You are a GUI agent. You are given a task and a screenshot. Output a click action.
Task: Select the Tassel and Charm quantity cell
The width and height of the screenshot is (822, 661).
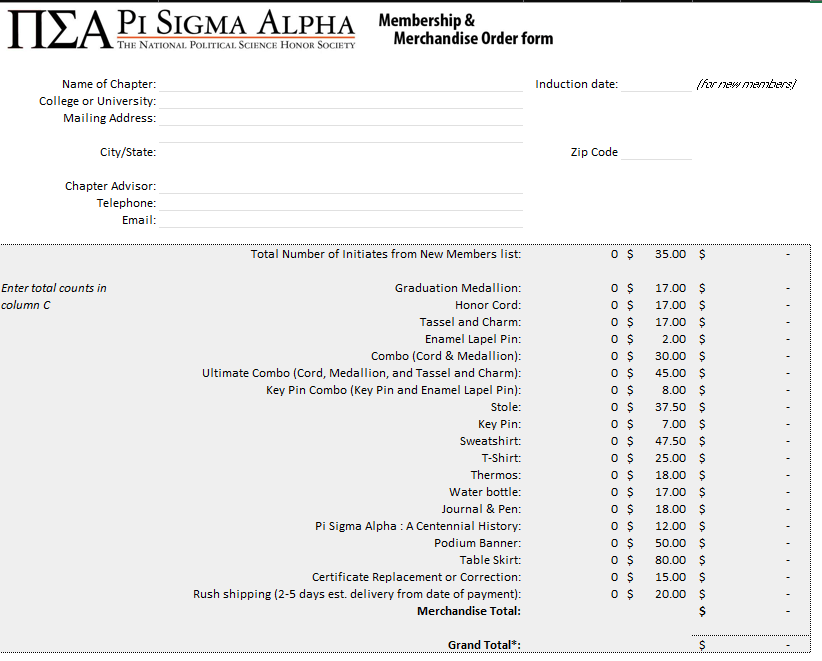[x=572, y=322]
